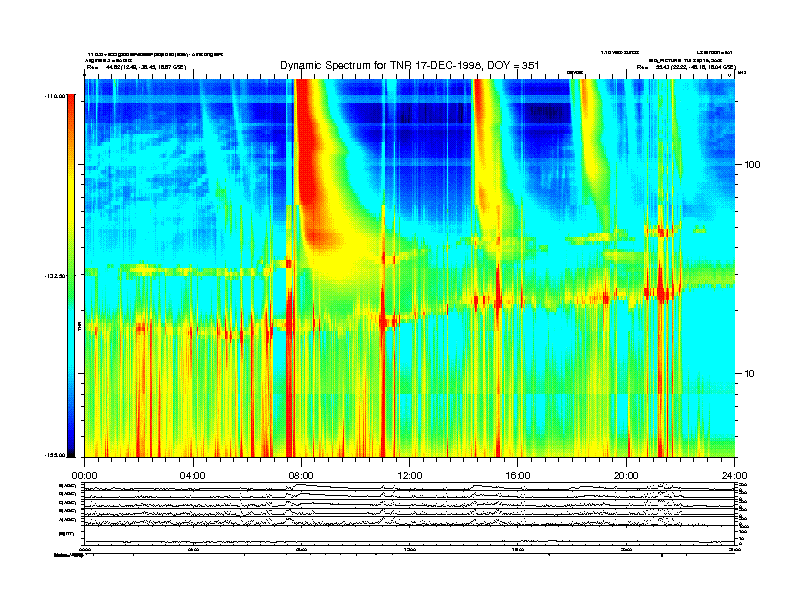The height and width of the screenshot is (612, 792).
Task: Click the vertical rainbow color scale bar
Action: click(71, 275)
